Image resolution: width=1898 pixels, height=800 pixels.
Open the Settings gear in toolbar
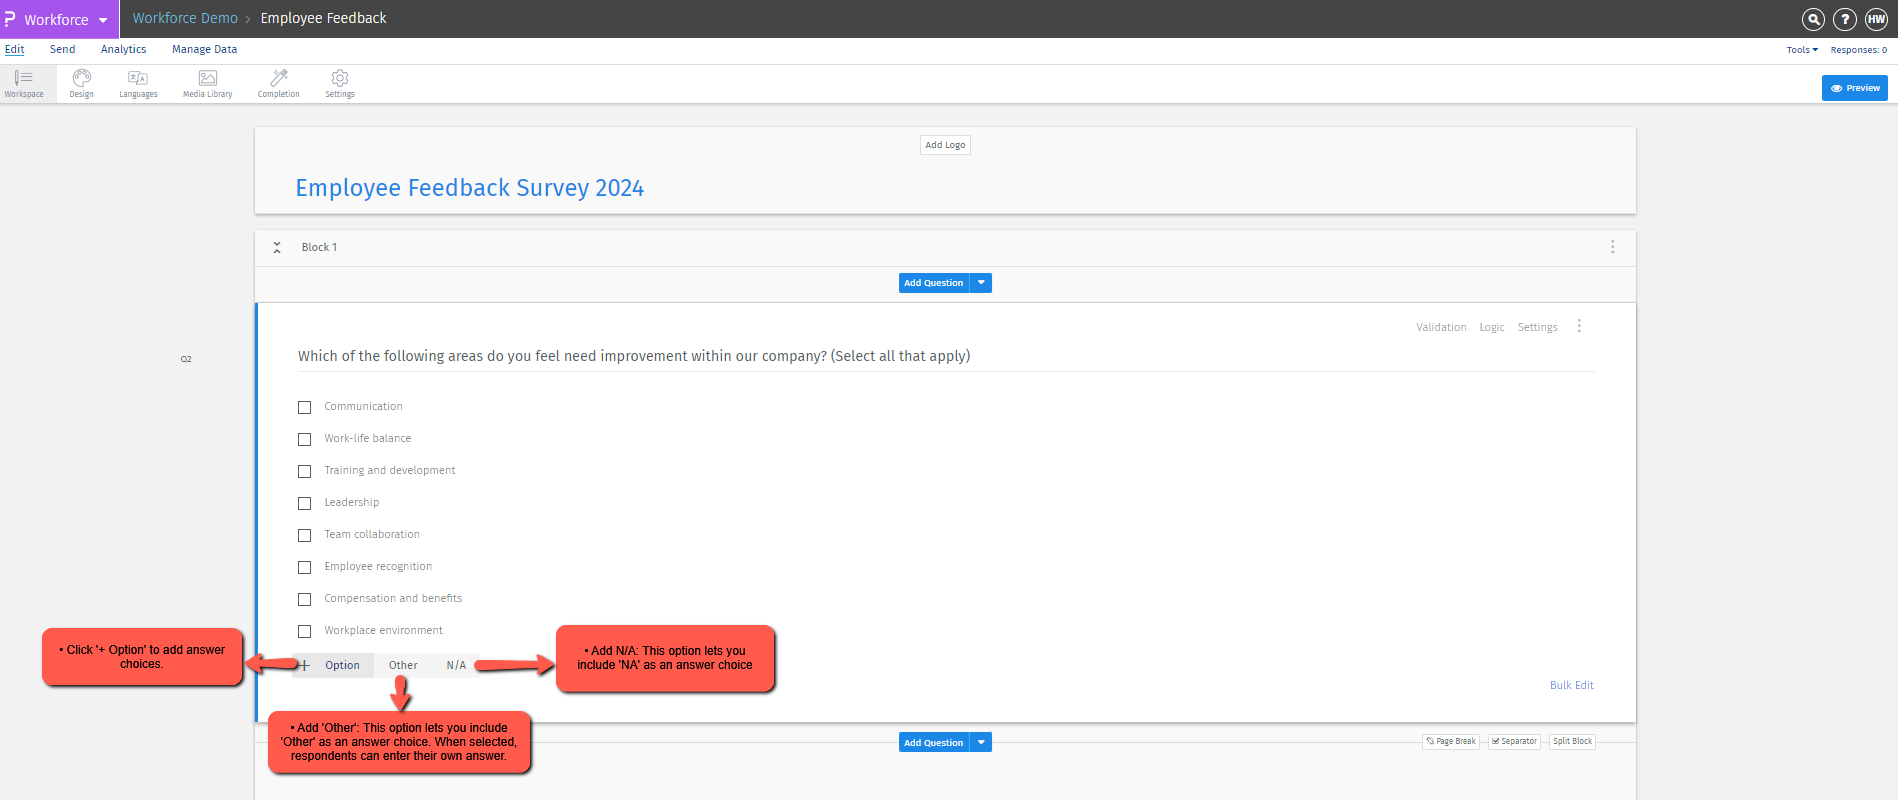(x=340, y=83)
